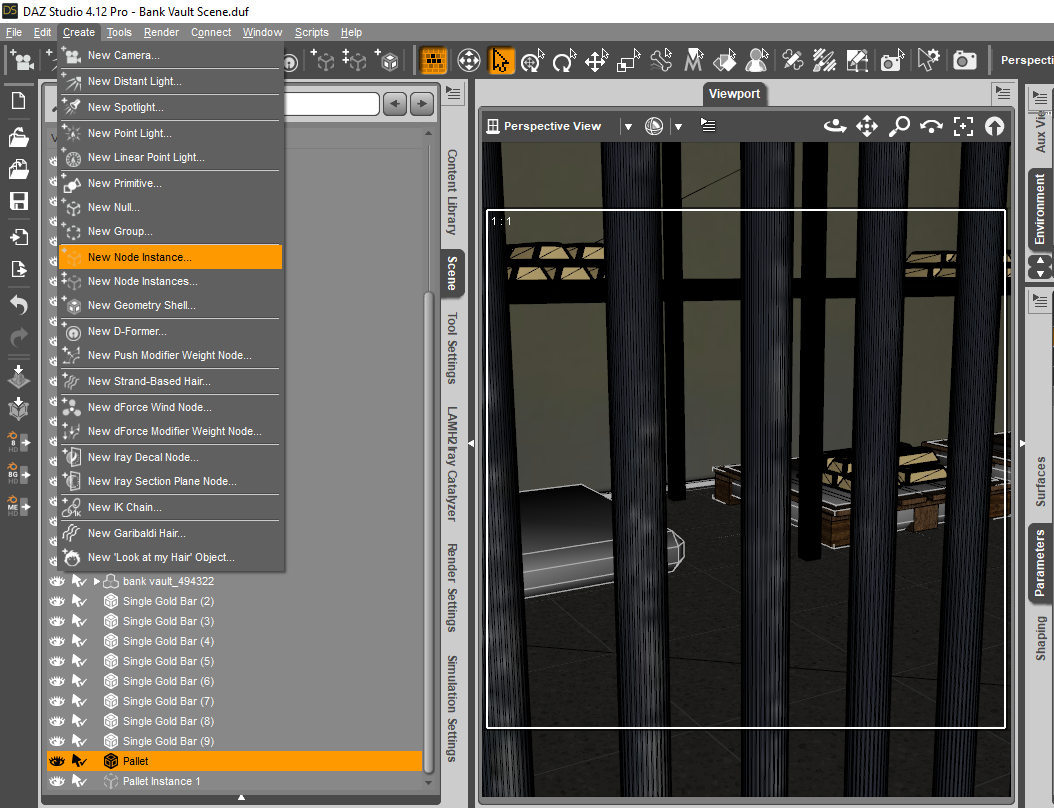Open the Perspective View dropdown arrow
The height and width of the screenshot is (808, 1054).
click(x=628, y=126)
